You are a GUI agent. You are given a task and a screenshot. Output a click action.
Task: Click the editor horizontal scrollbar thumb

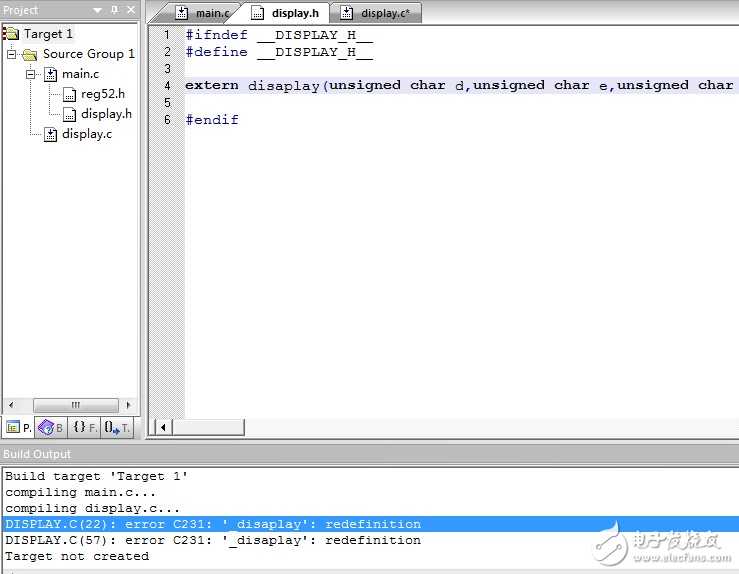[208, 427]
